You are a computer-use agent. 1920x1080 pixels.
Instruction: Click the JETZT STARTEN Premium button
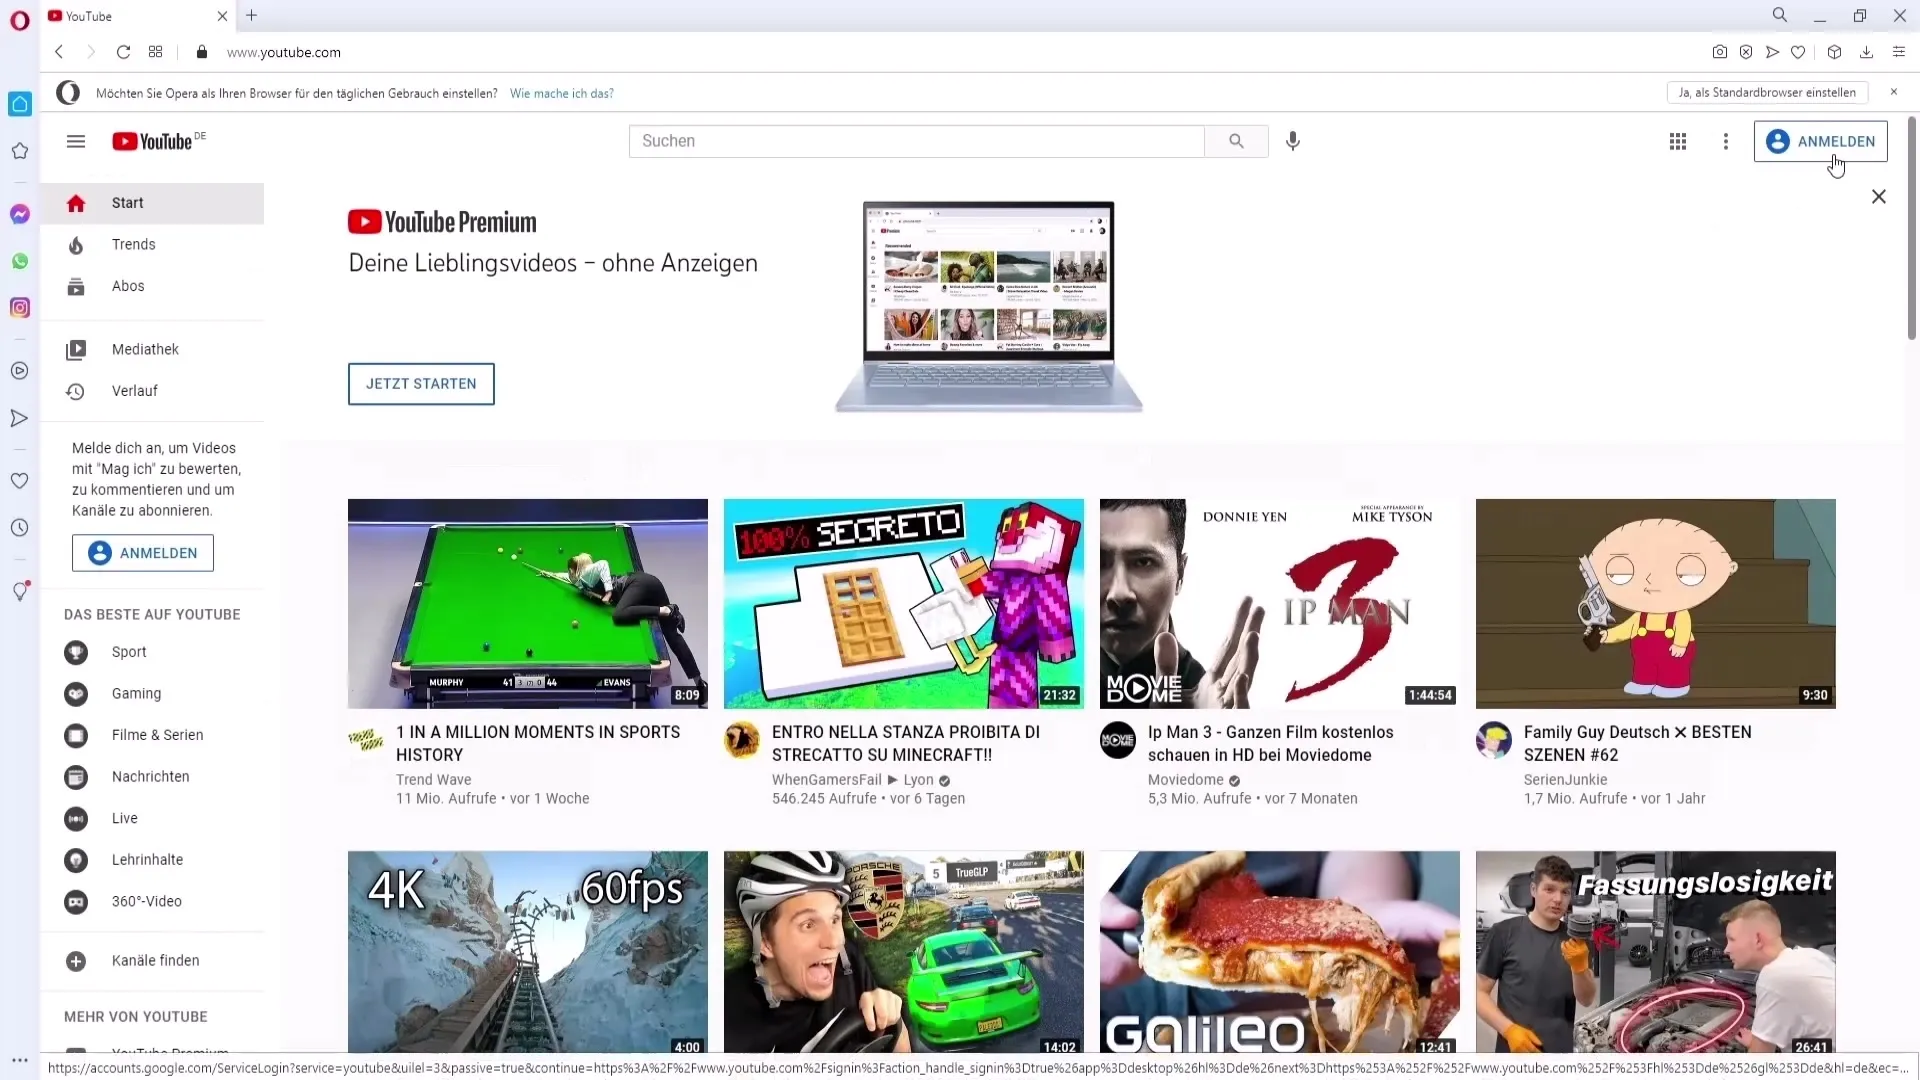423,385
